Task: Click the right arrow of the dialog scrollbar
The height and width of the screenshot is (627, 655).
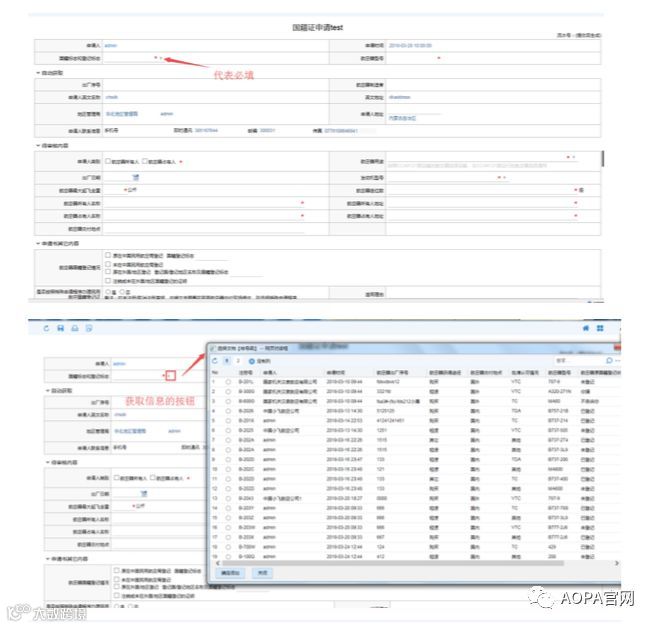Action: point(617,564)
